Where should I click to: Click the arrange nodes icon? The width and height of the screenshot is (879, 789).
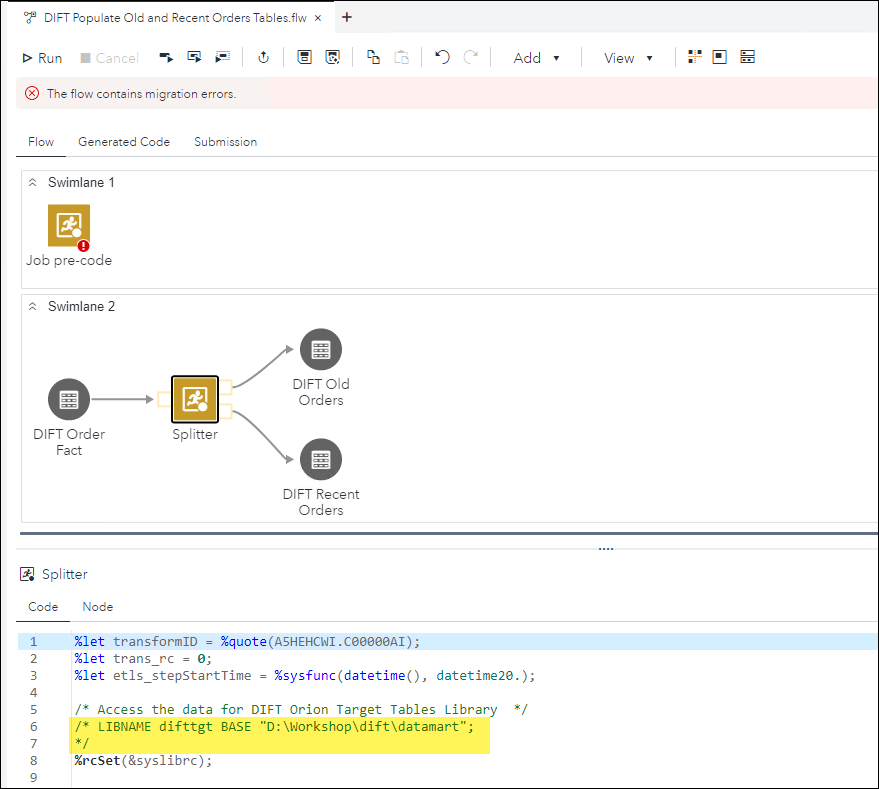(x=695, y=58)
